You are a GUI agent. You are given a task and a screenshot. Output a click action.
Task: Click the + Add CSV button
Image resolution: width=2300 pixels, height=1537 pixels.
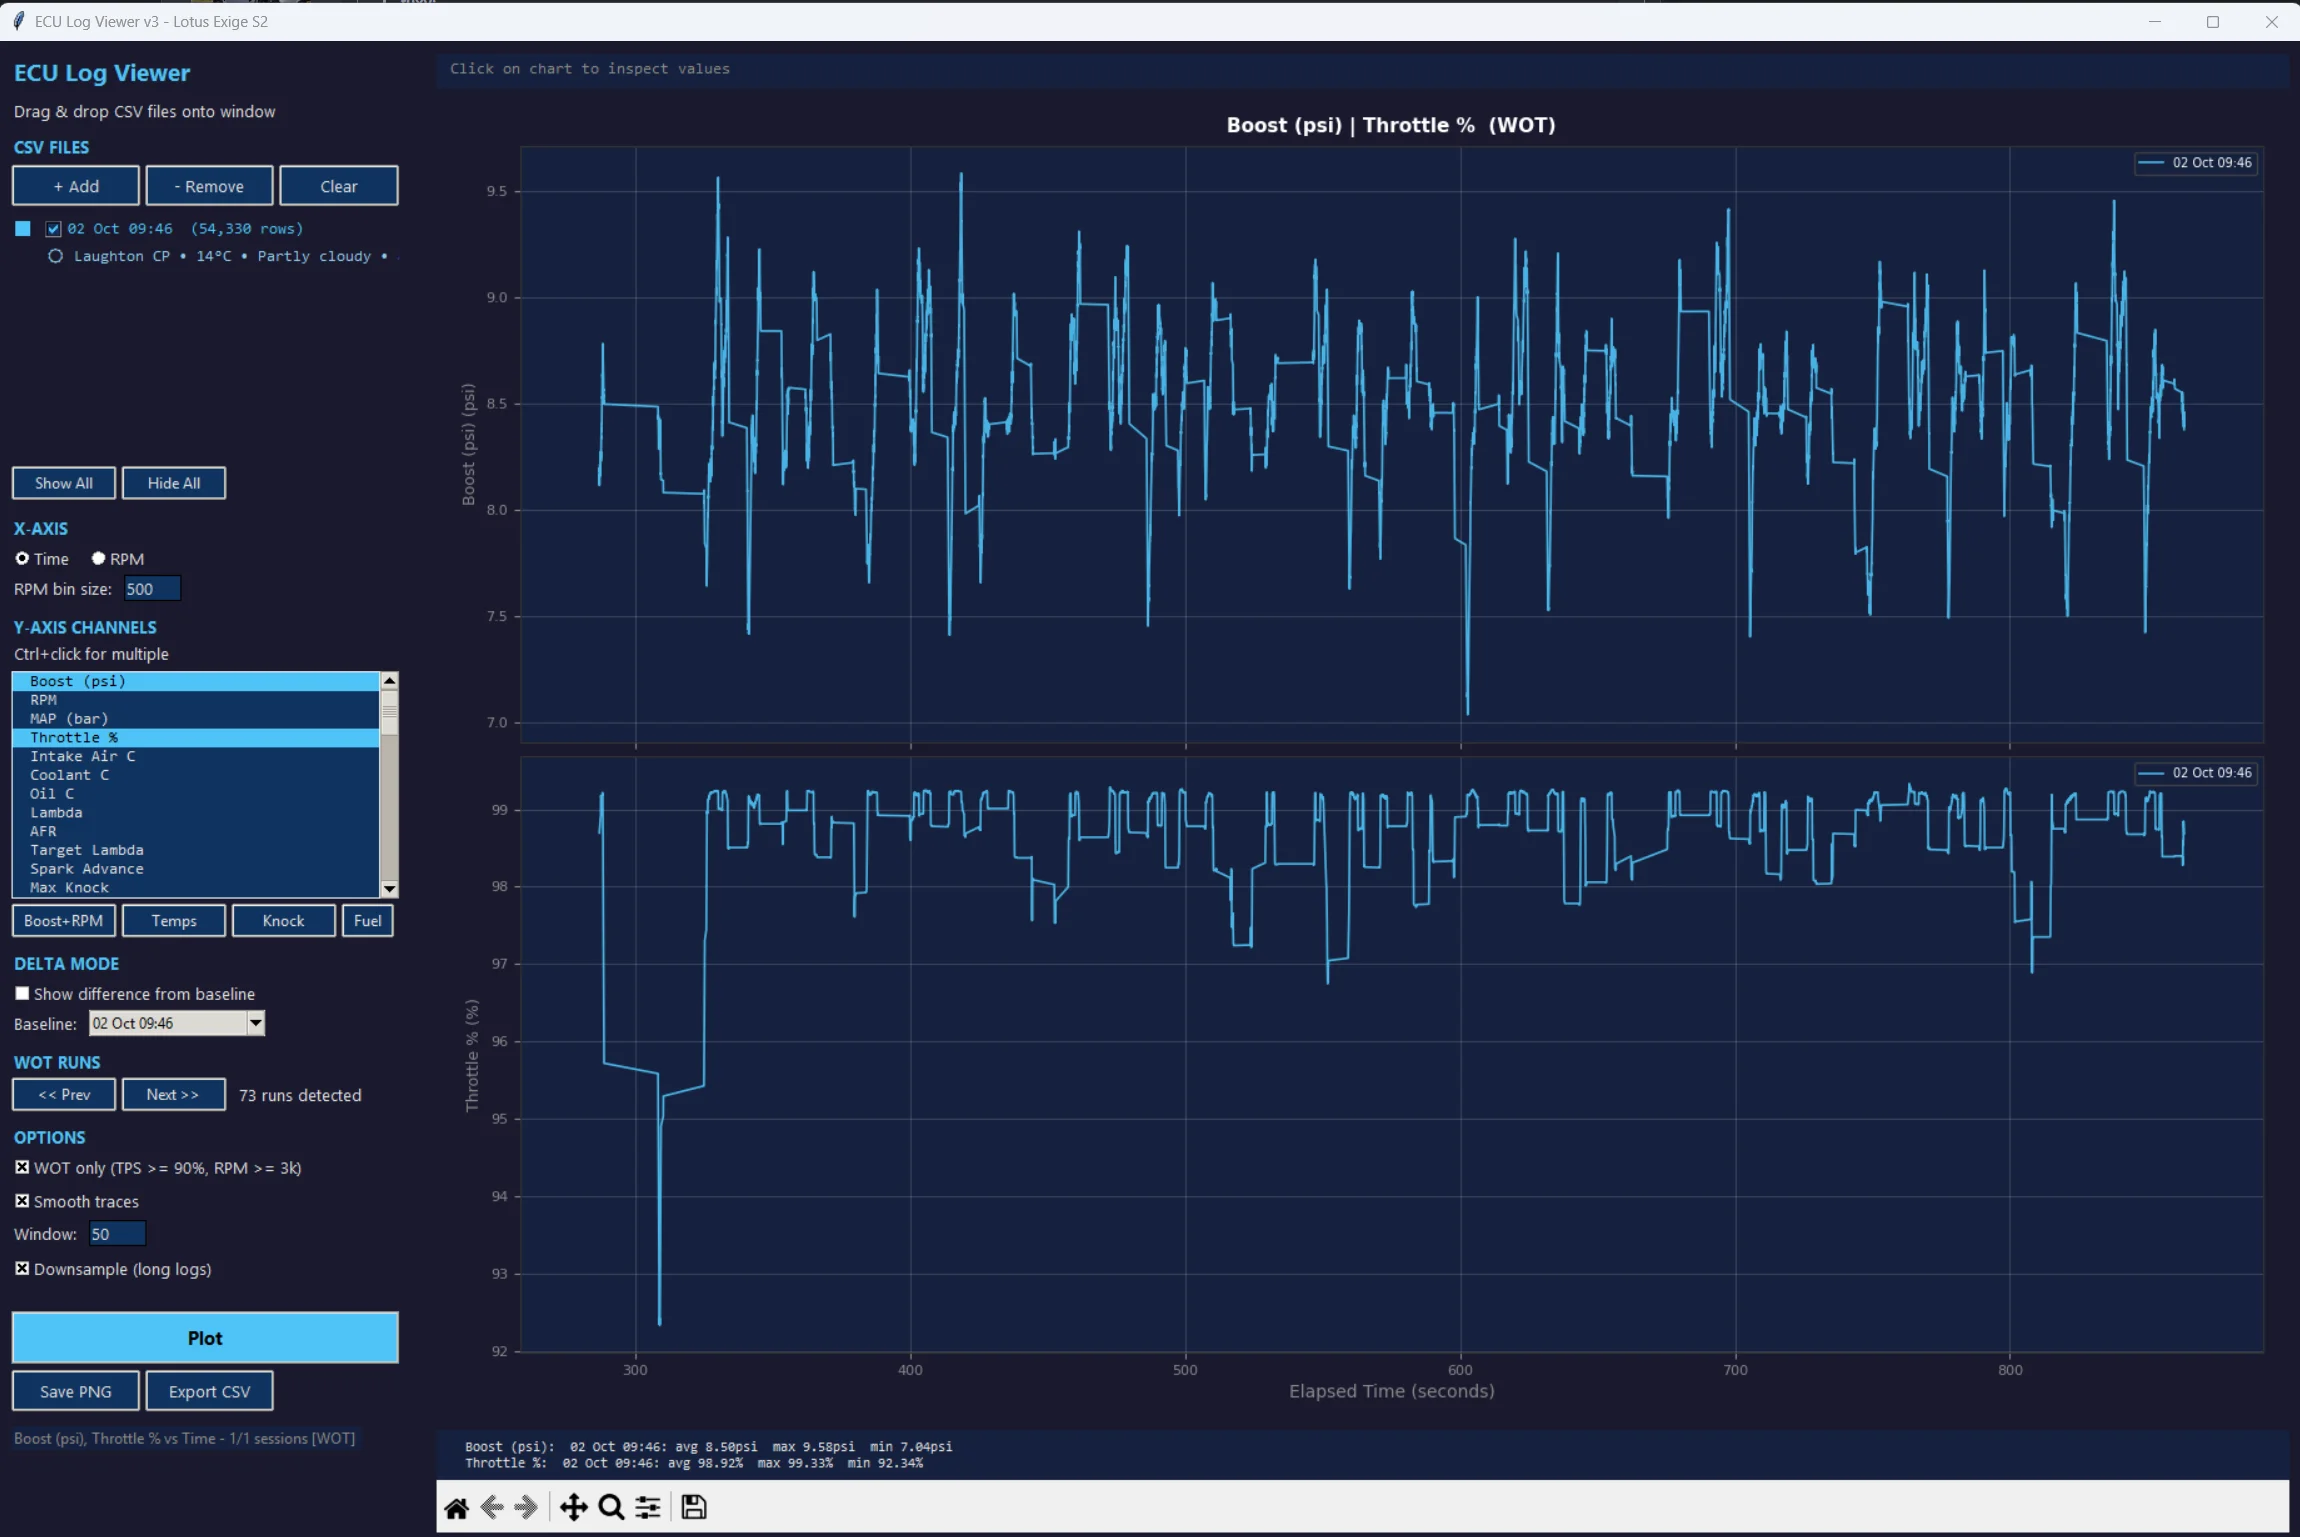[x=76, y=186]
